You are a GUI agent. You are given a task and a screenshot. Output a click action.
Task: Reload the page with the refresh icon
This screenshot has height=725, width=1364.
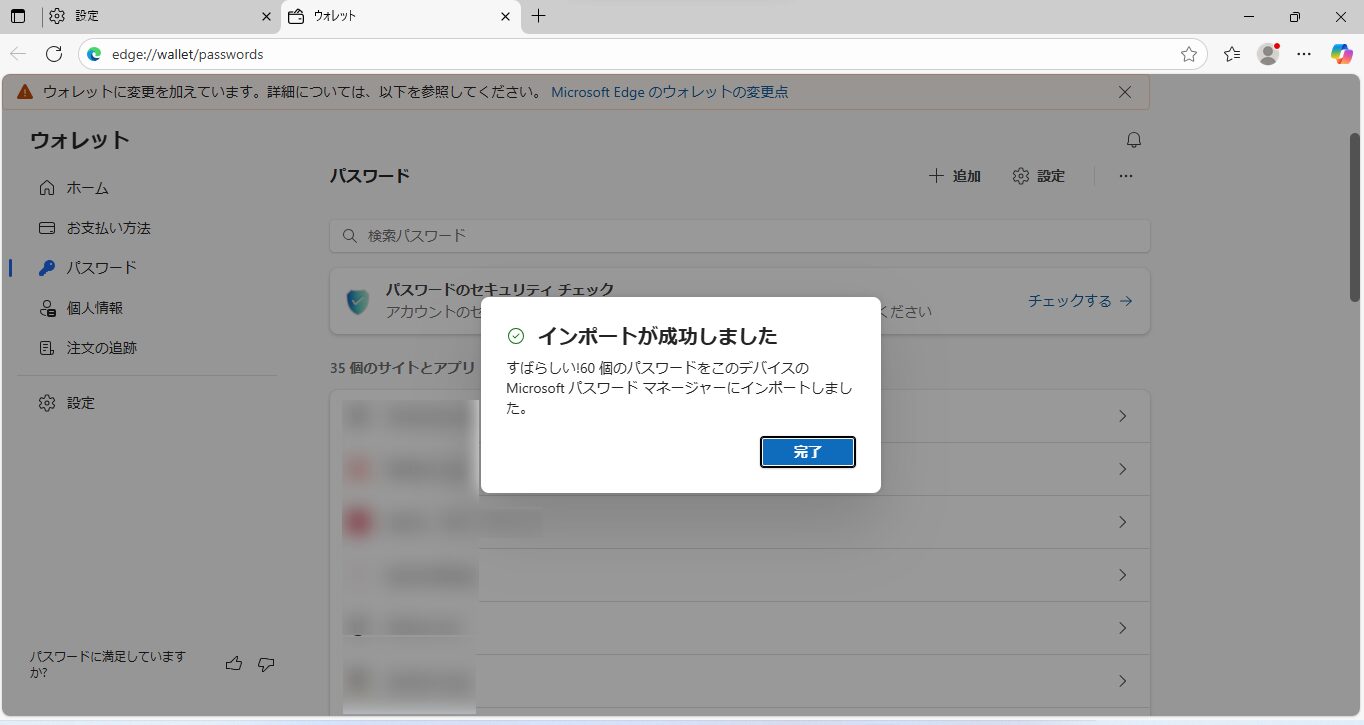coord(54,54)
